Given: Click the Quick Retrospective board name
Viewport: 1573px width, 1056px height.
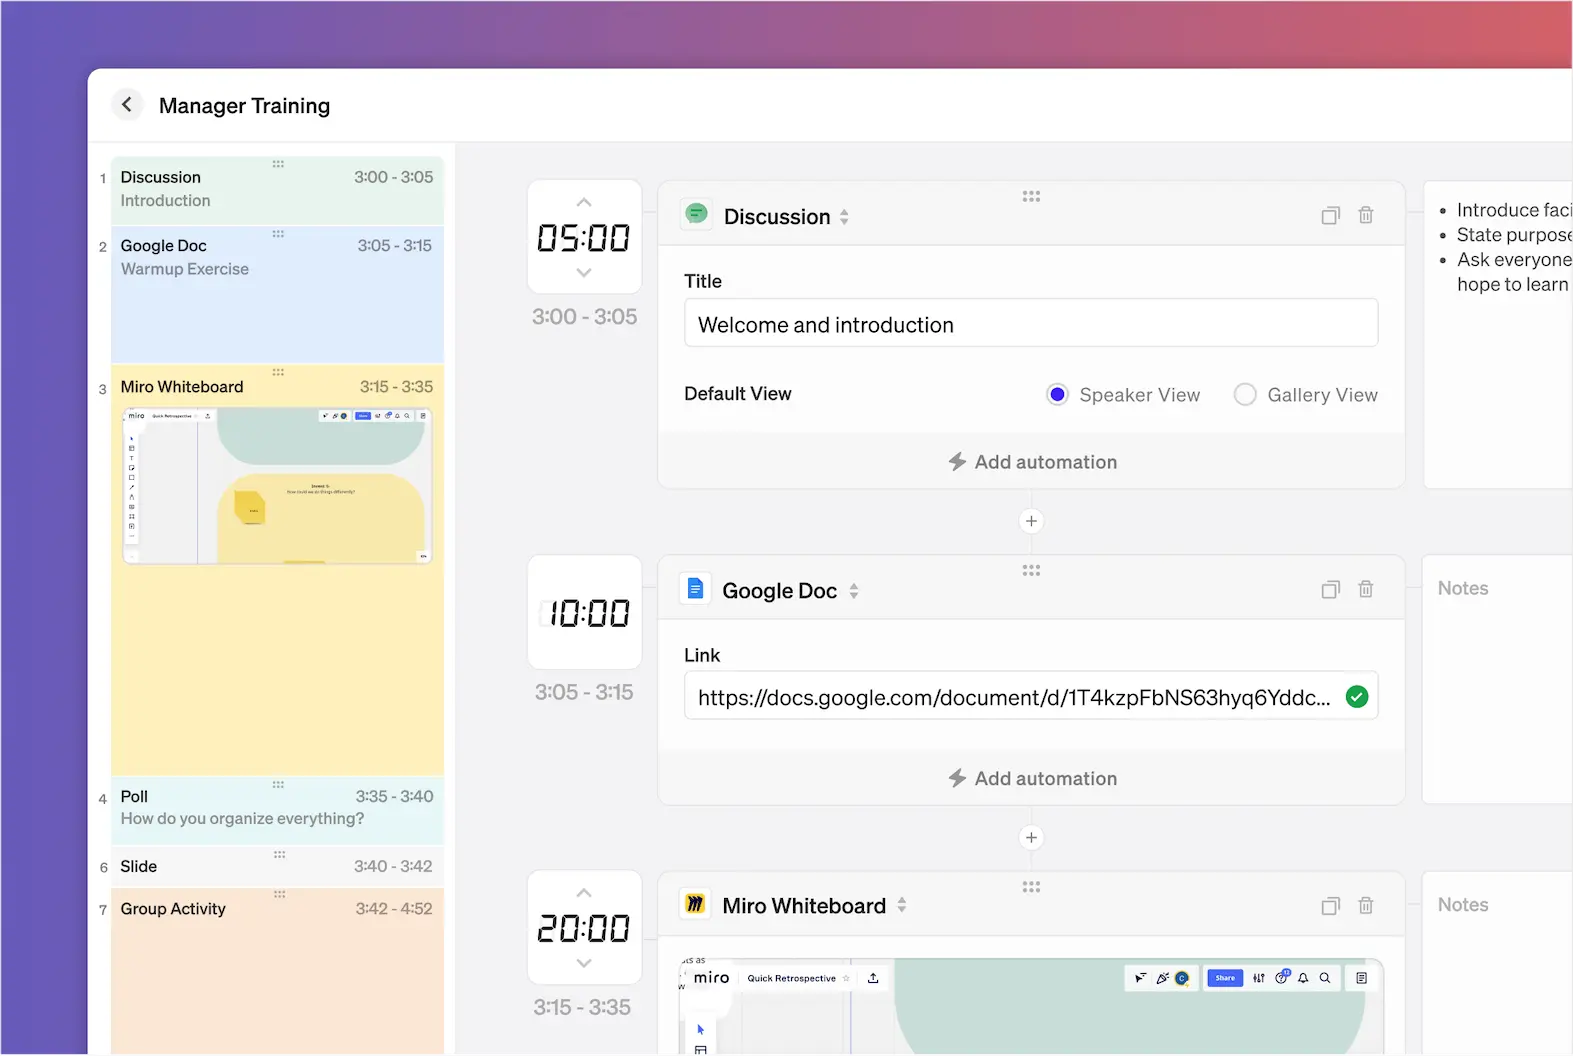Looking at the screenshot, I should pos(791,978).
